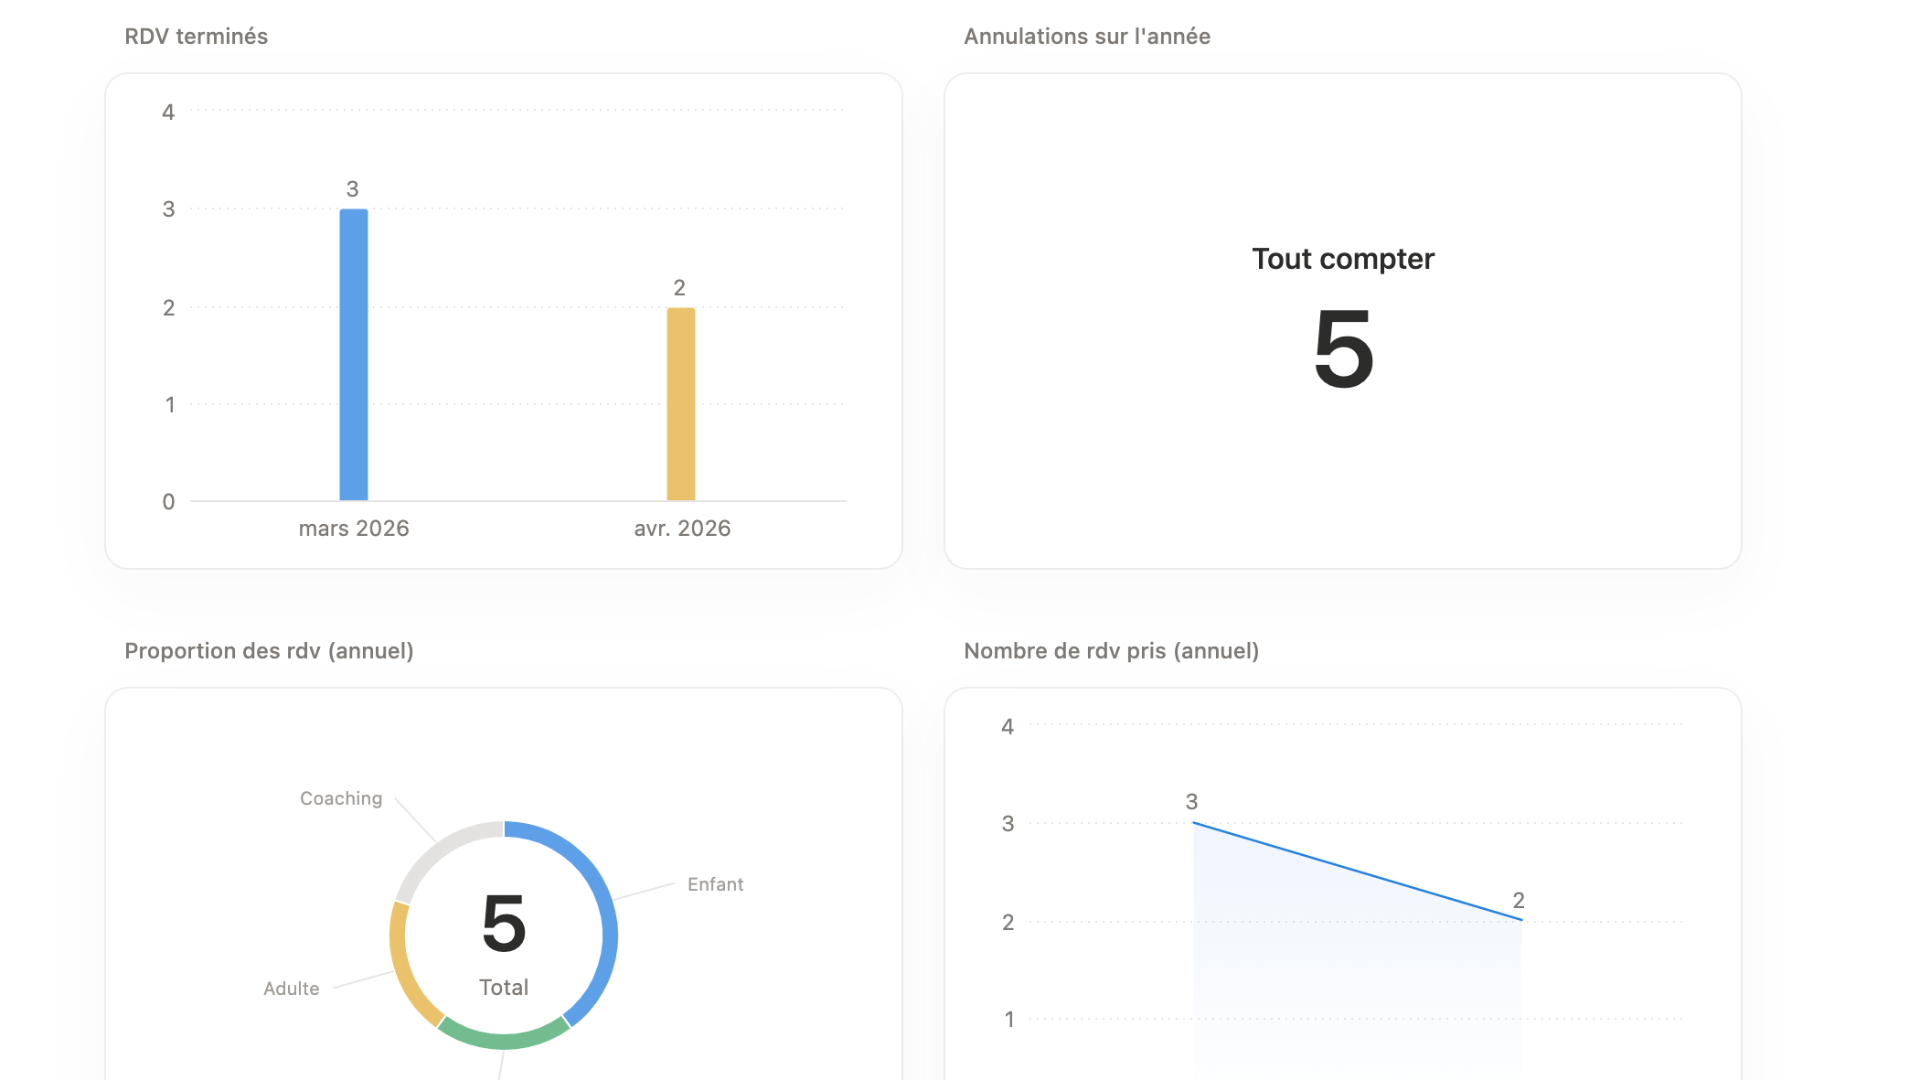Open Annulations sur l'année chart title
Viewport: 1920px width, 1080px height.
pyautogui.click(x=1087, y=37)
